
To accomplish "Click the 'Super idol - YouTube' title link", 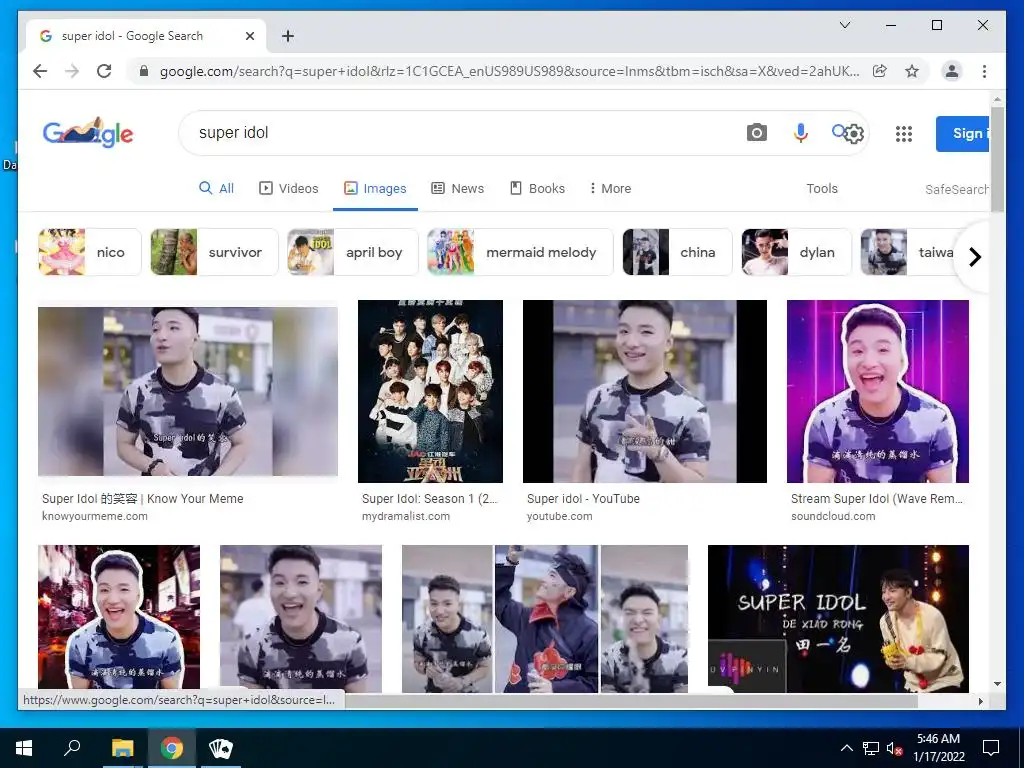I will click(583, 498).
